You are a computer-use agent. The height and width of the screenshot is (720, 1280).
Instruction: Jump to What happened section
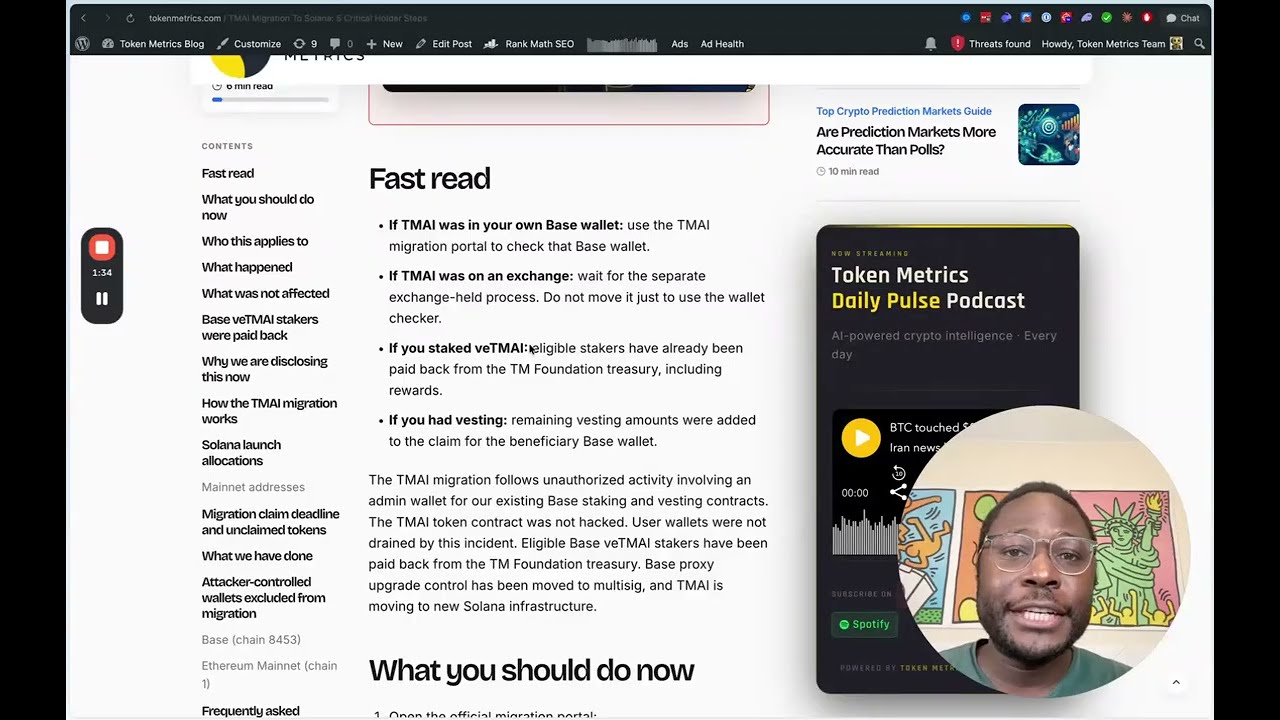tap(247, 267)
